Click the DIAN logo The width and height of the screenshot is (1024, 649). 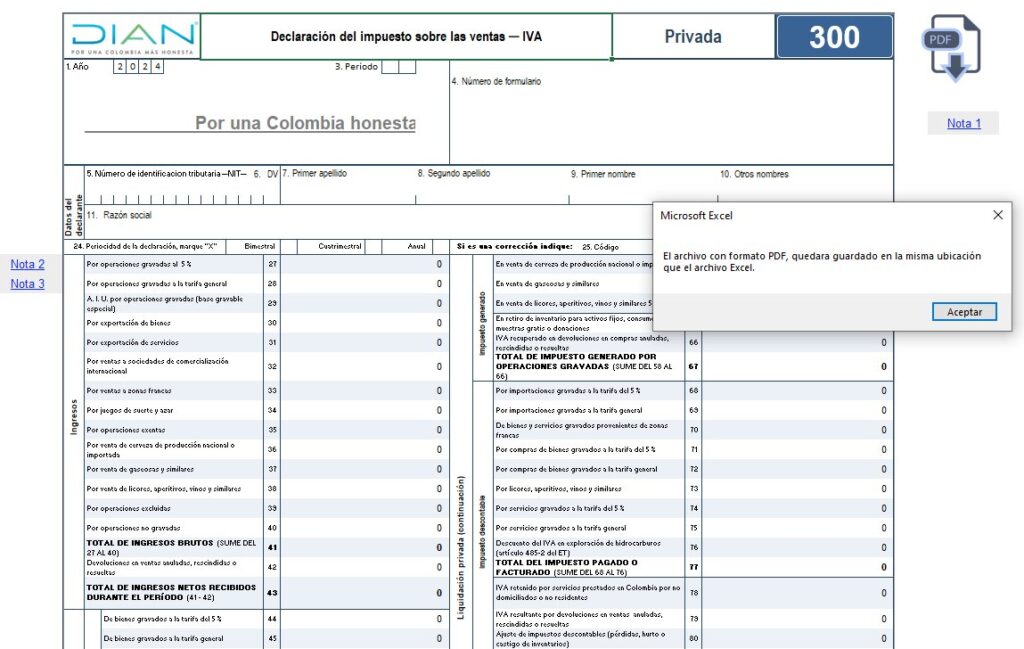click(x=133, y=38)
